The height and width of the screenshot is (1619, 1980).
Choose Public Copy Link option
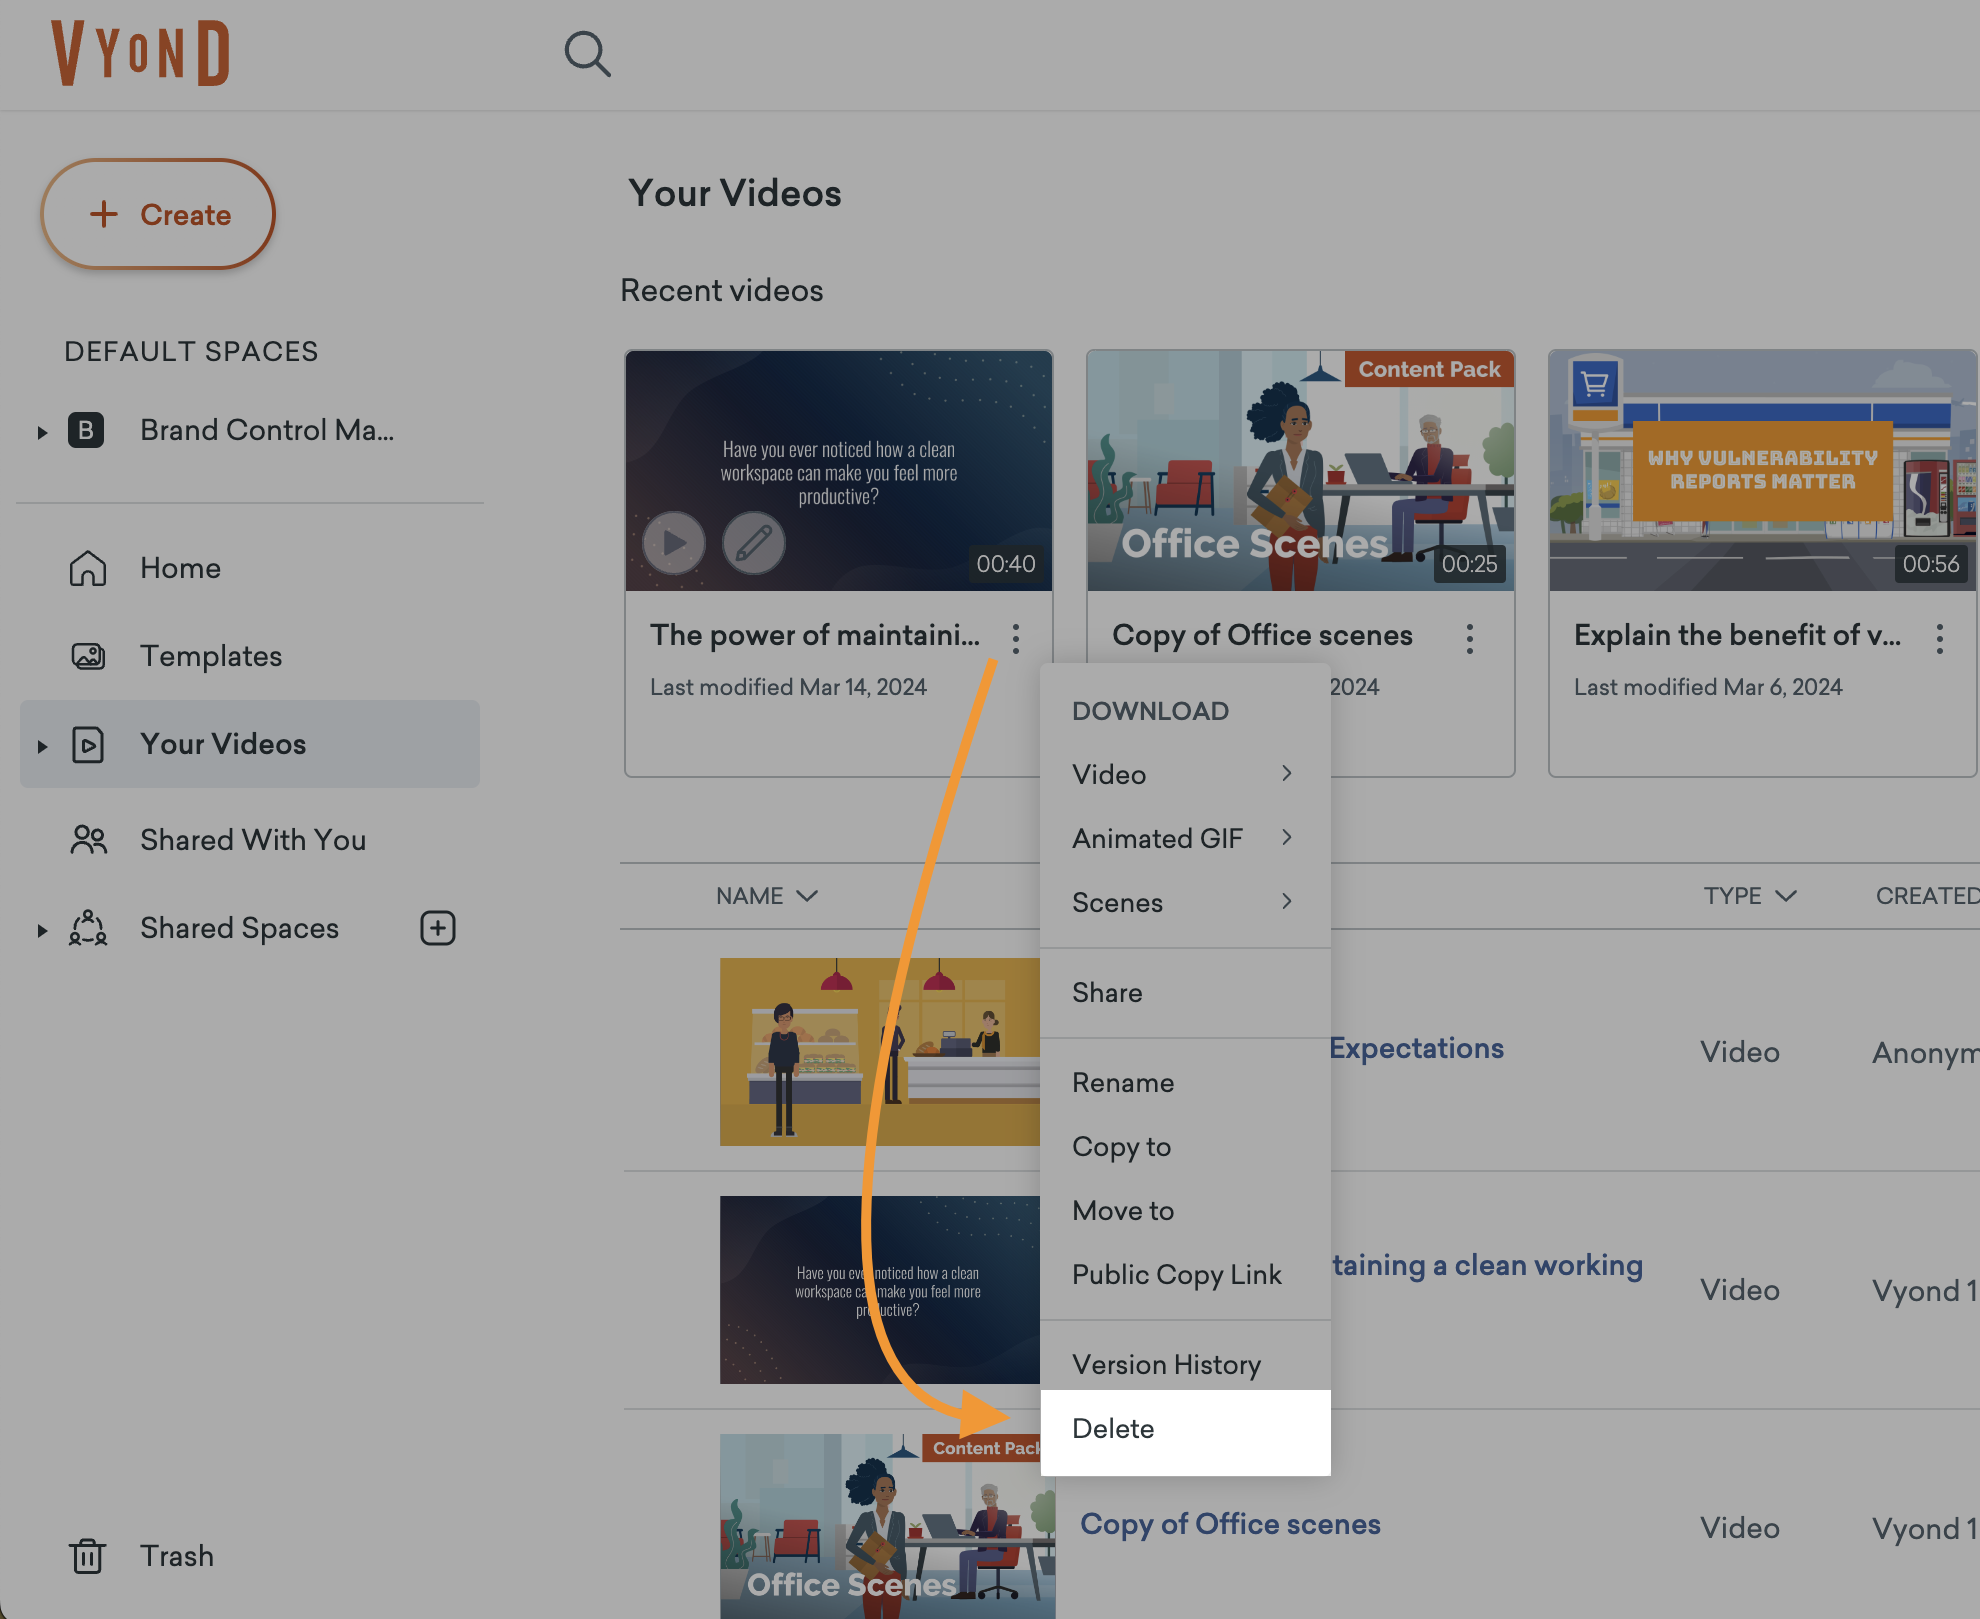[1185, 1274]
